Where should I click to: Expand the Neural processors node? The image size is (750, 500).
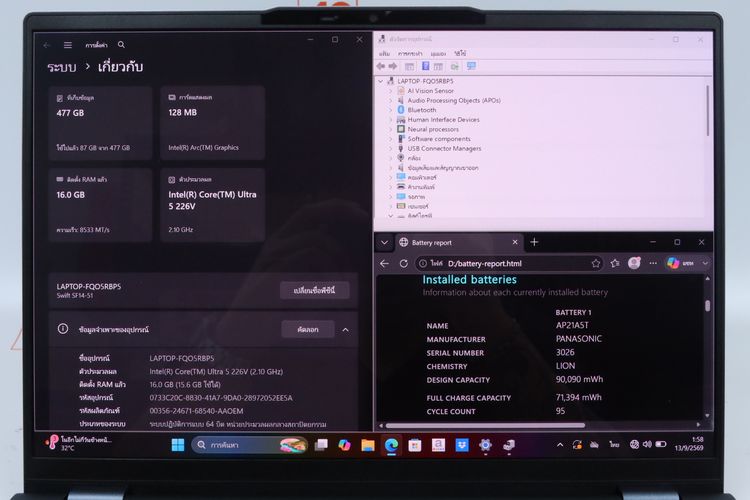point(390,129)
